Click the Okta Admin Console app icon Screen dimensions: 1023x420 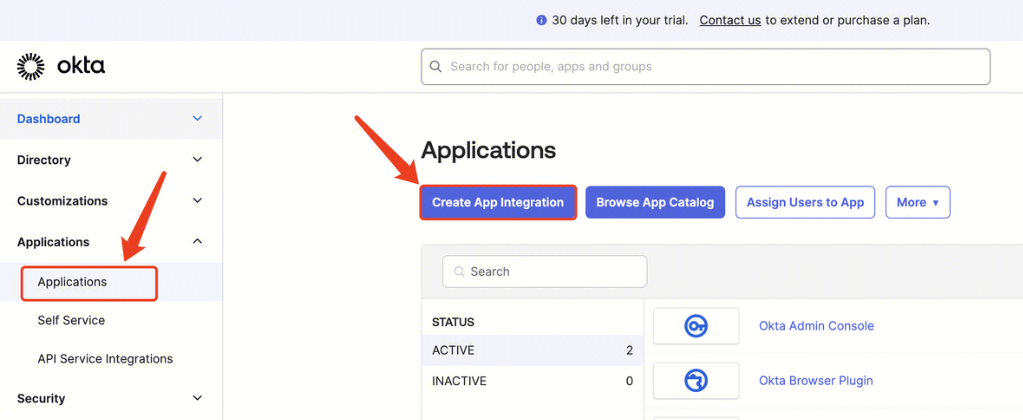click(x=696, y=326)
